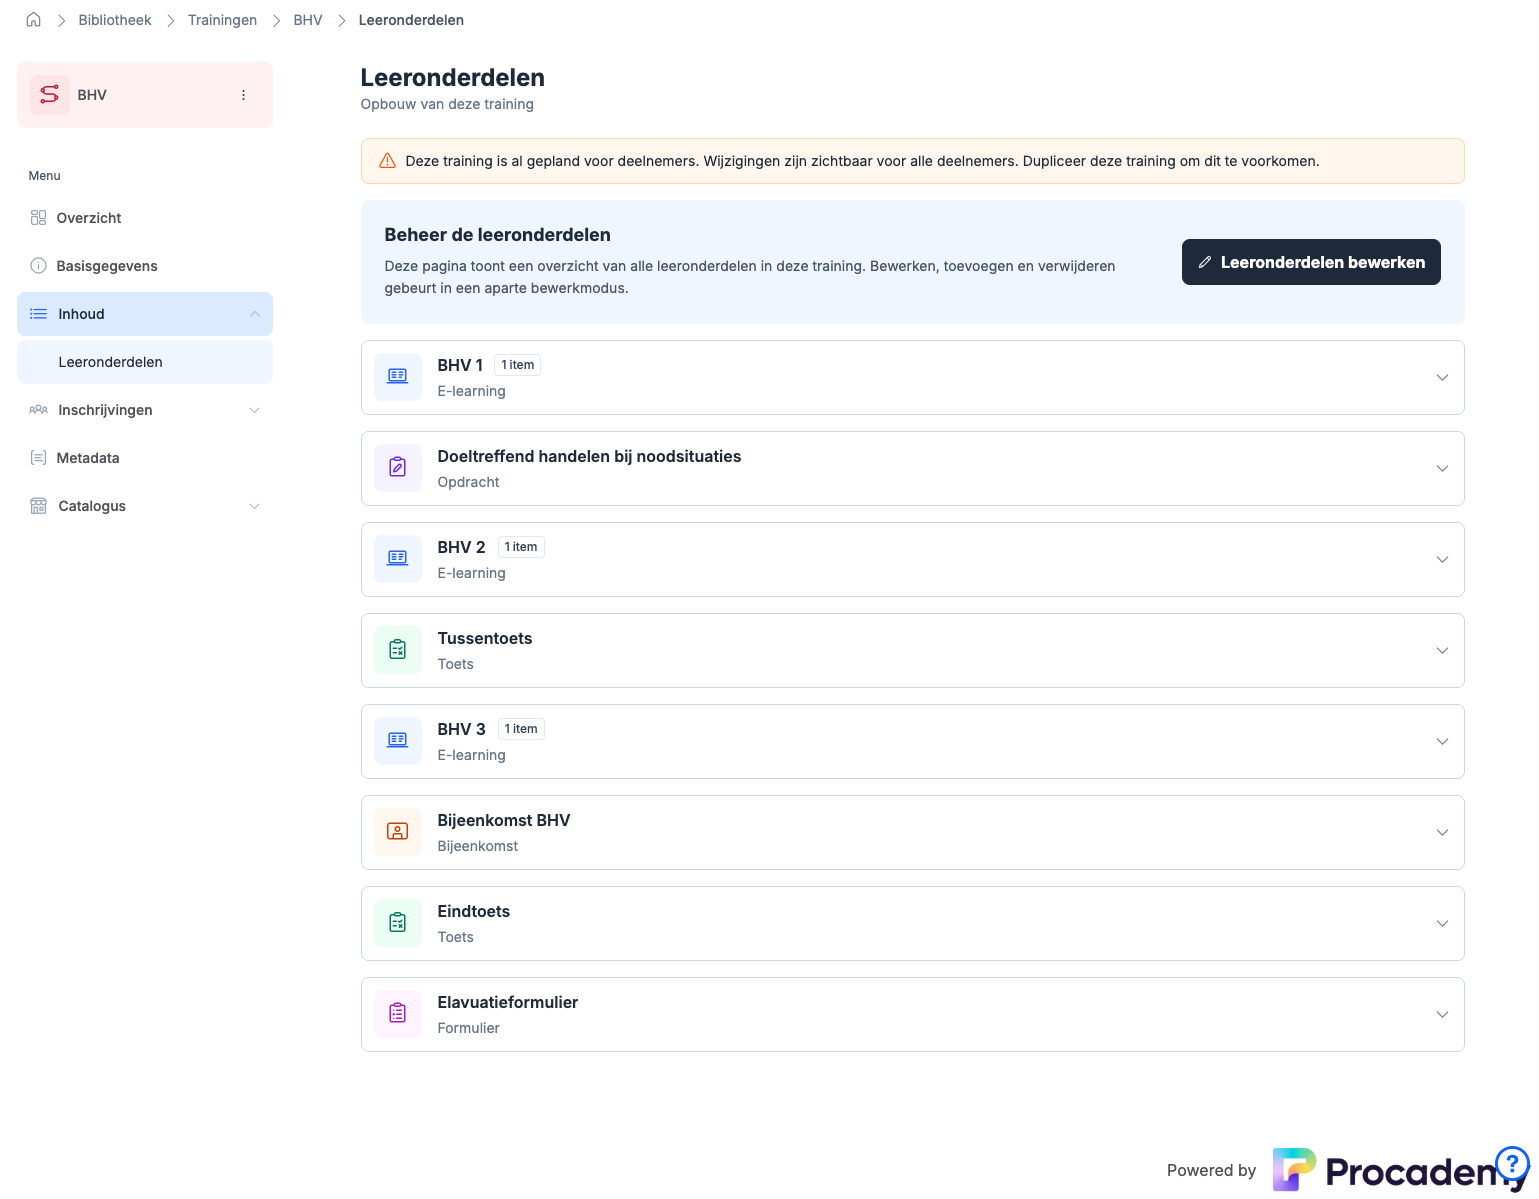Viewport: 1539px width, 1199px height.
Task: Click the Bijeenkomst BHV meeting icon
Action: click(398, 832)
